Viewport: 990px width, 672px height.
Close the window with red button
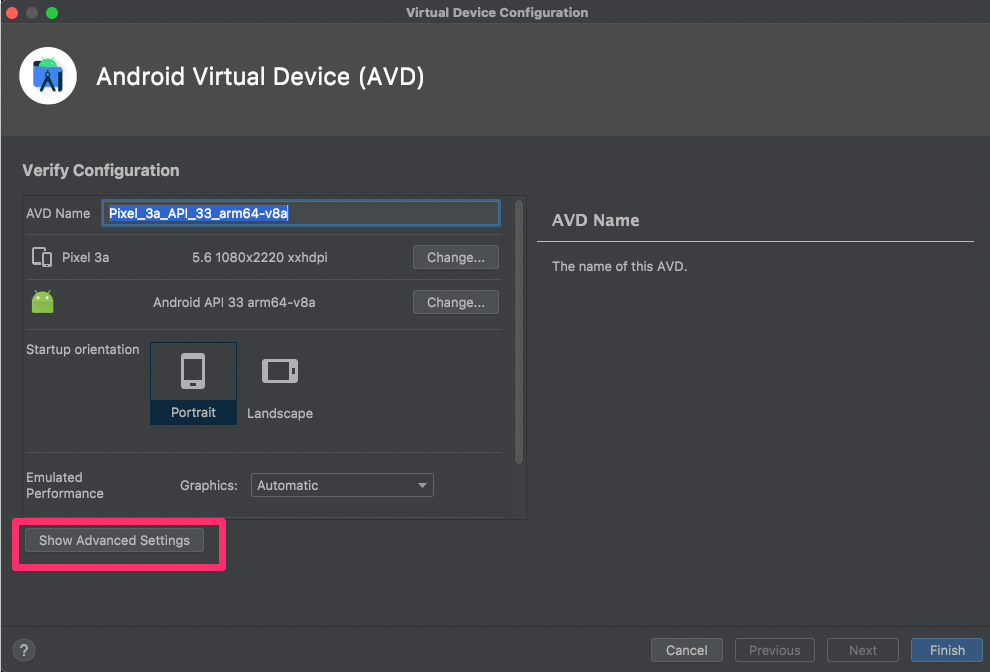point(11,13)
